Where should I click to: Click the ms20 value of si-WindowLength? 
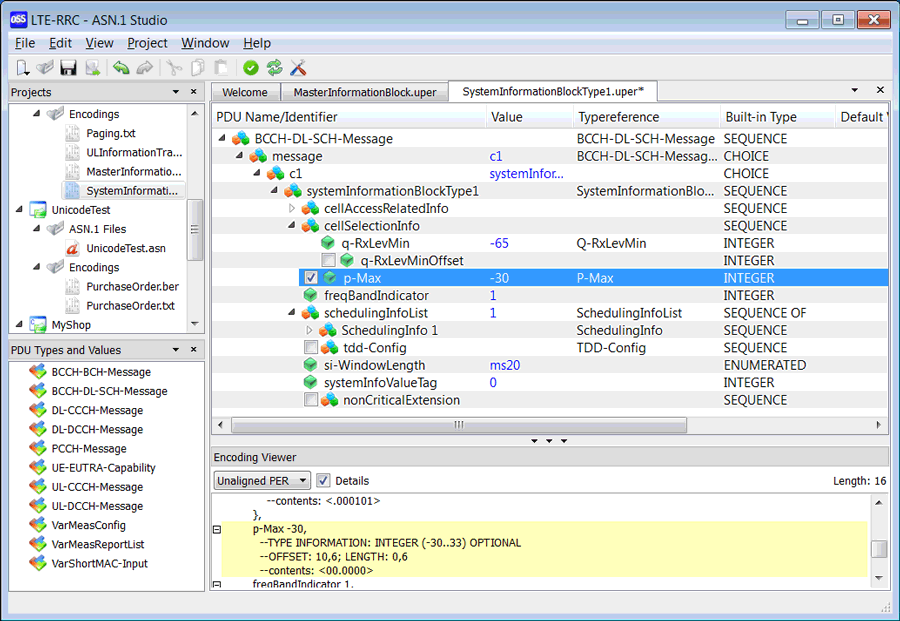505,365
